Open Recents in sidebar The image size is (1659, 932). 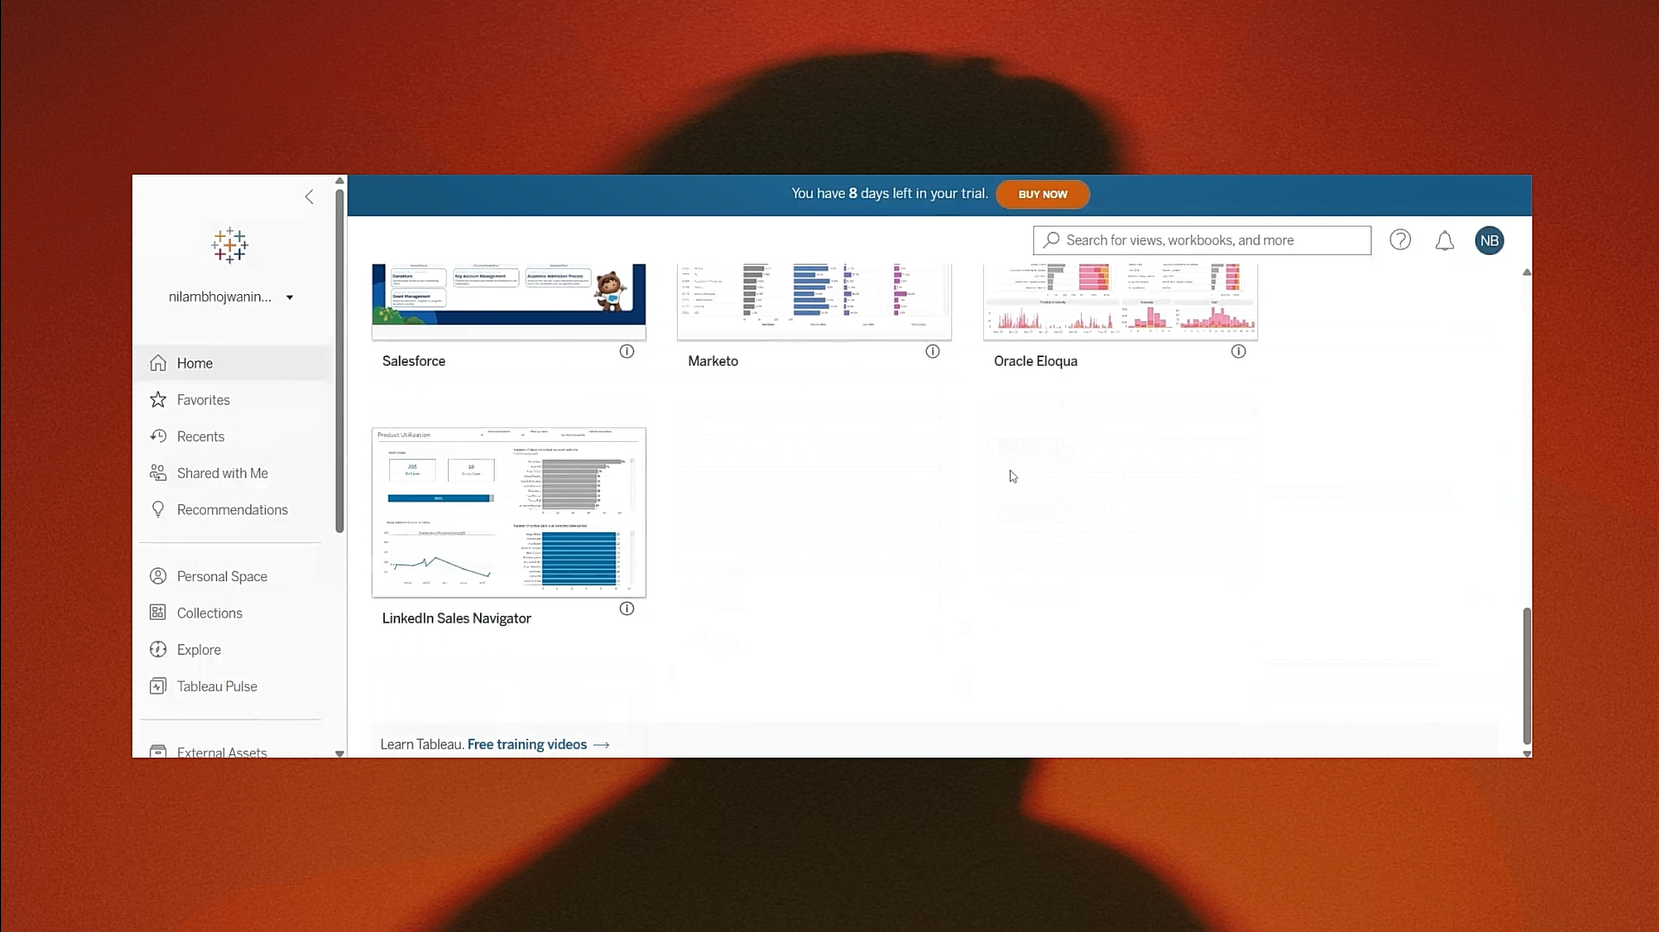(x=234, y=437)
